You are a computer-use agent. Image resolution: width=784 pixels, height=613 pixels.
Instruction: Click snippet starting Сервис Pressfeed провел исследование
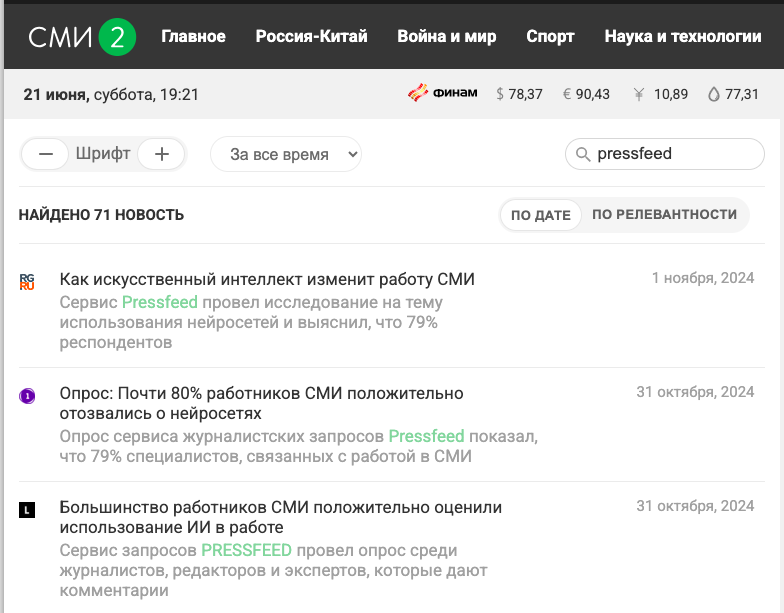point(251,322)
